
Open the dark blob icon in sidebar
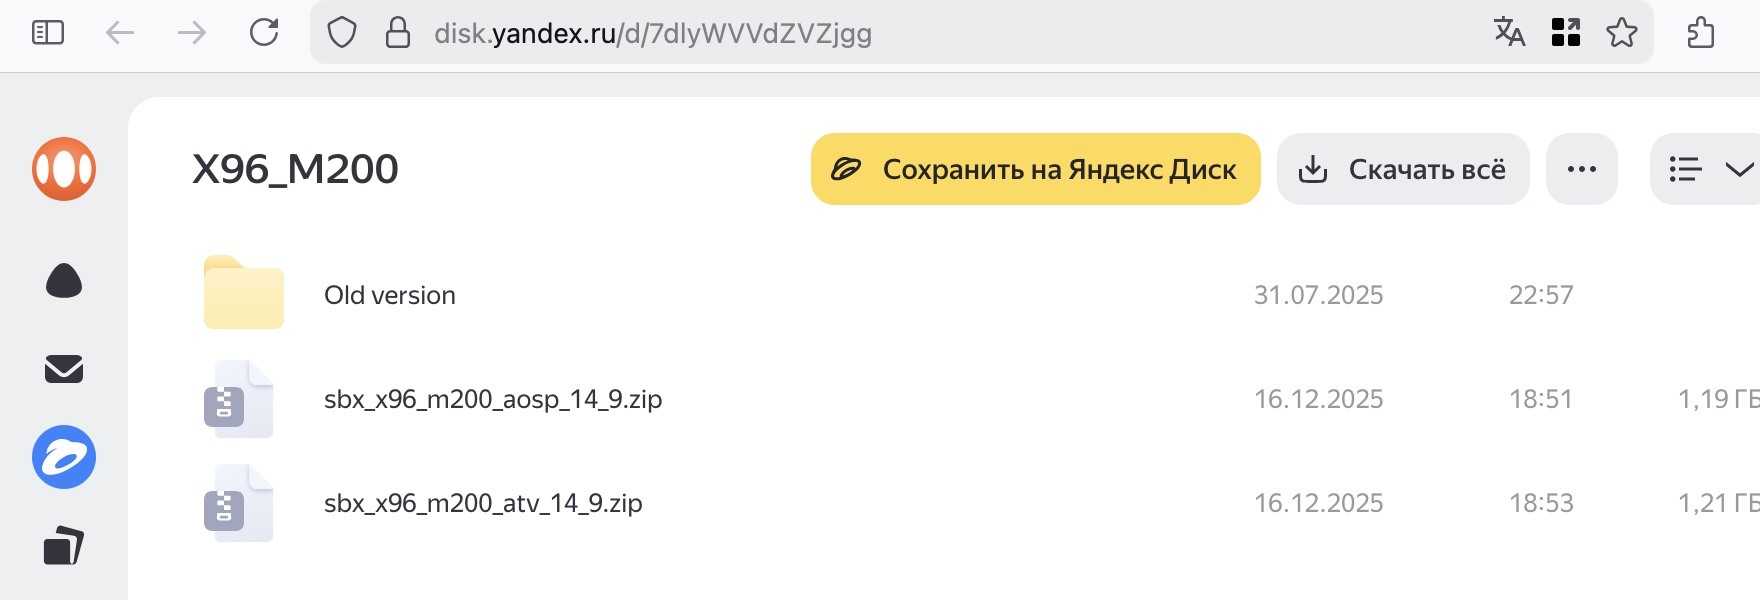point(64,281)
